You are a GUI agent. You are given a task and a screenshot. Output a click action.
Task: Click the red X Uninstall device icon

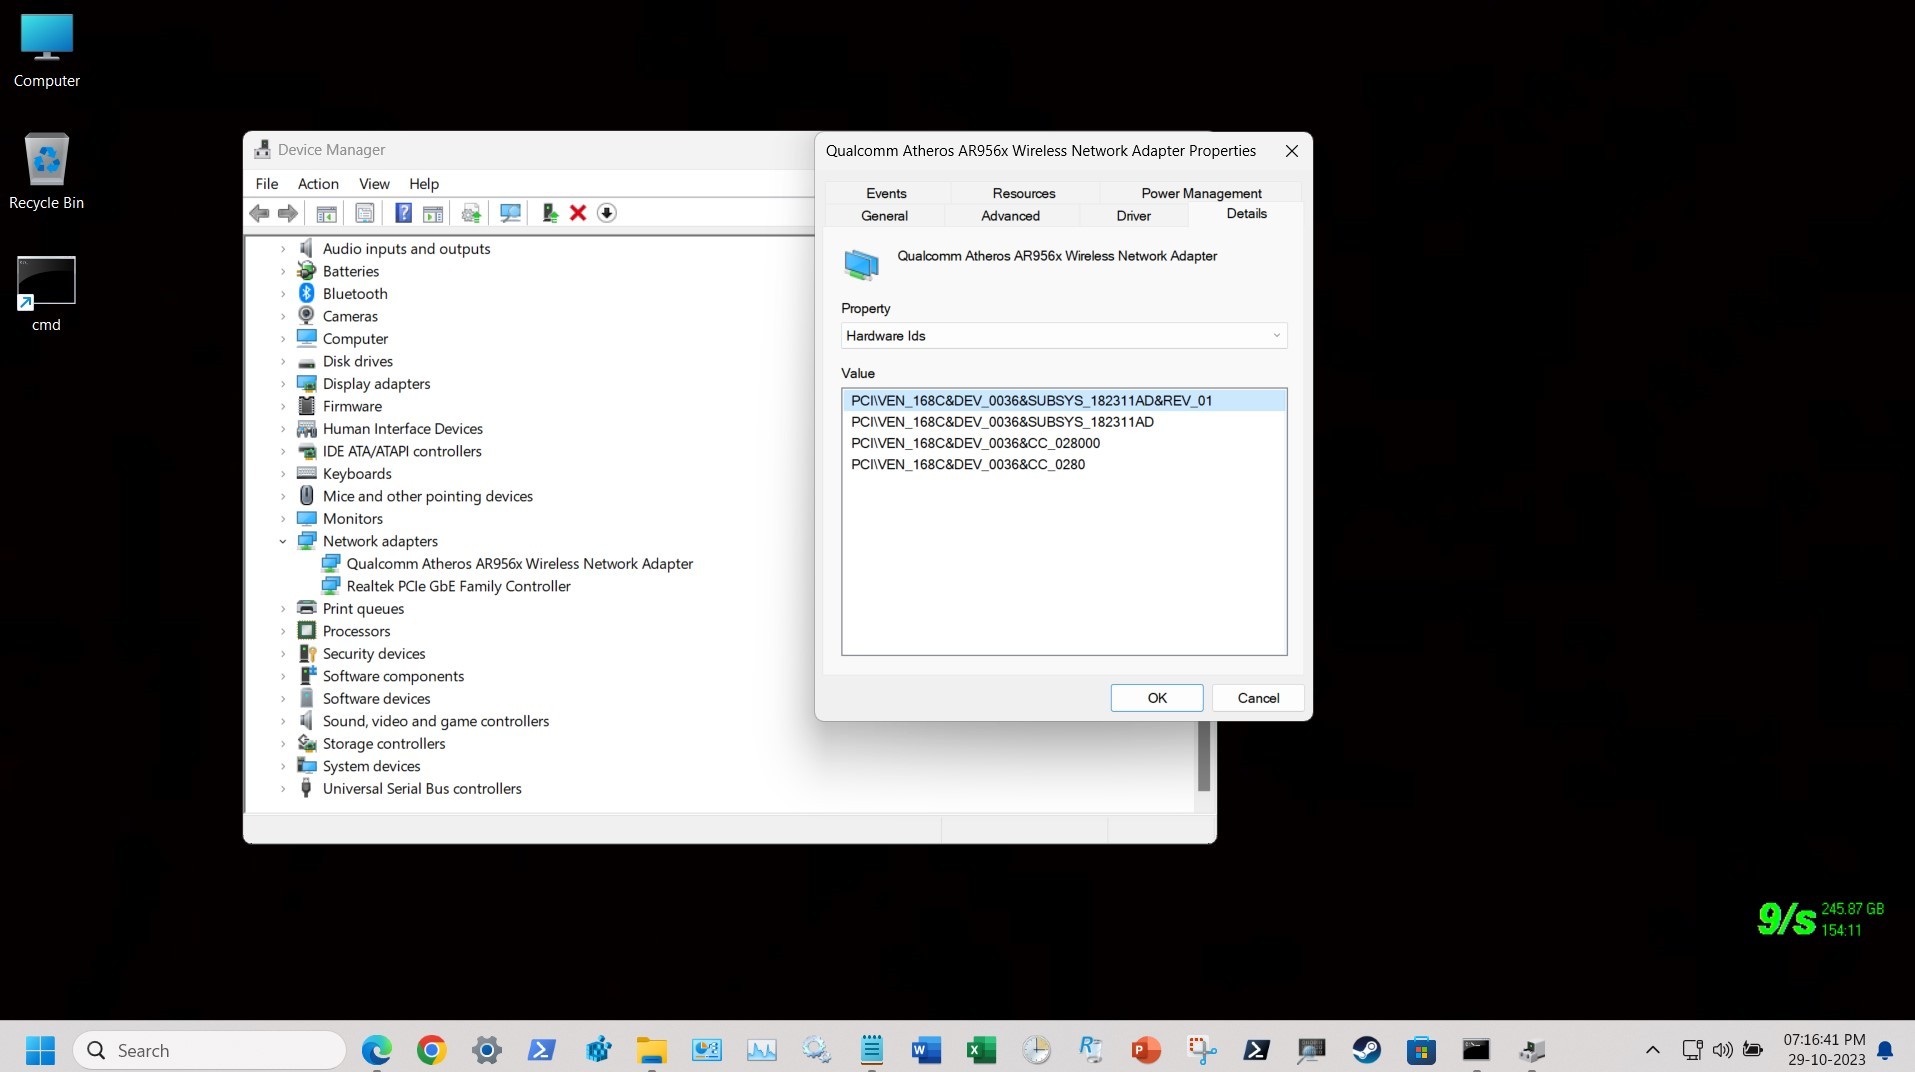click(578, 213)
